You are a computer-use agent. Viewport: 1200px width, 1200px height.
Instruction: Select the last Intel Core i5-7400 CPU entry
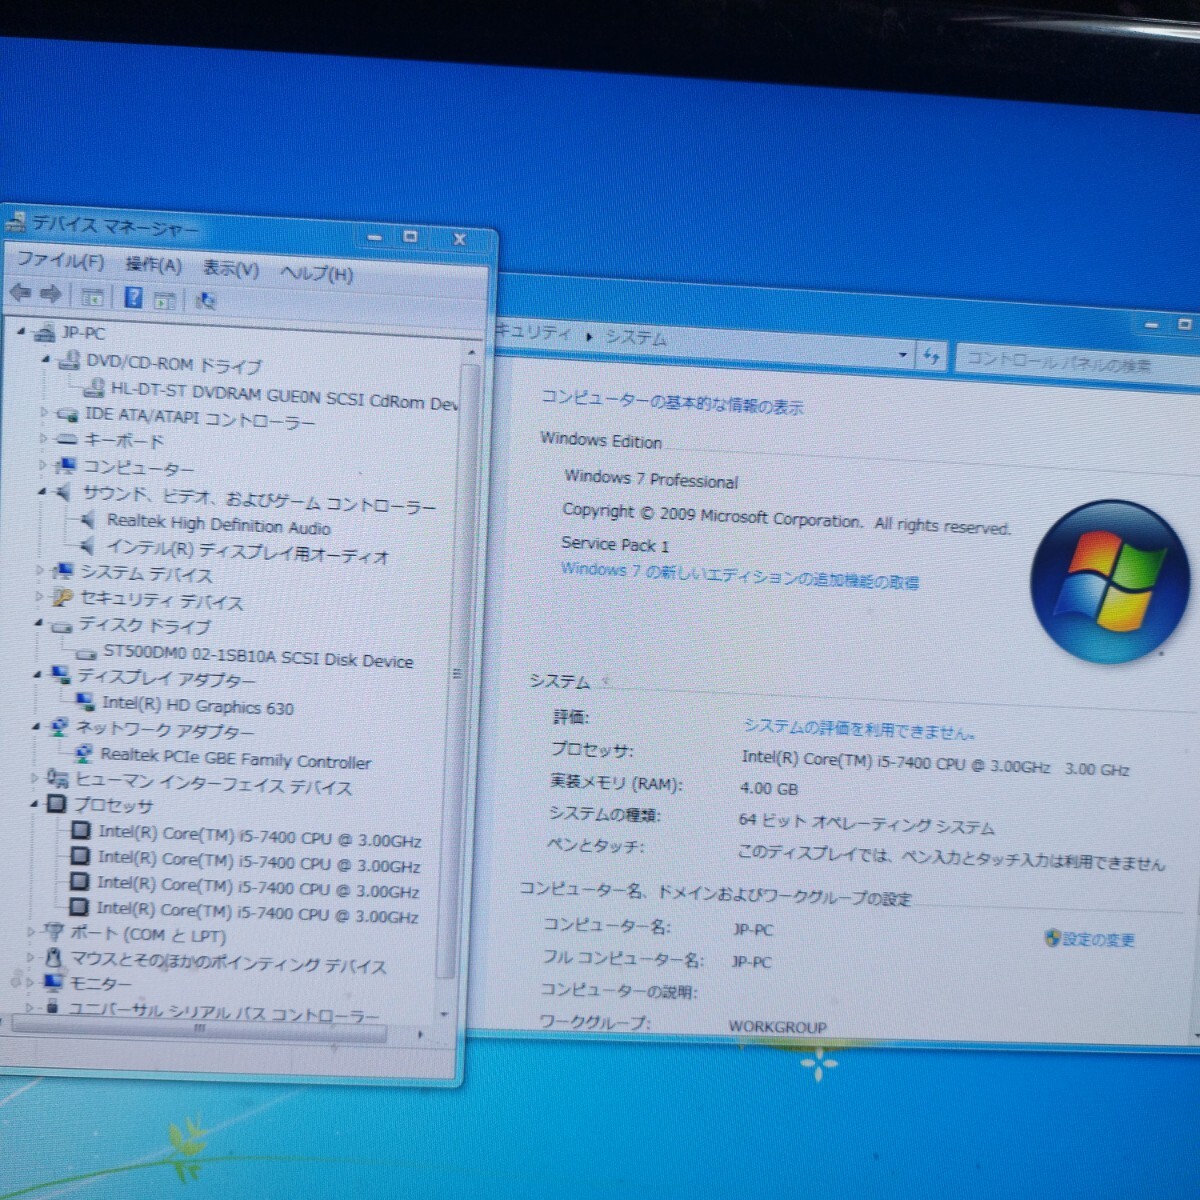point(257,911)
